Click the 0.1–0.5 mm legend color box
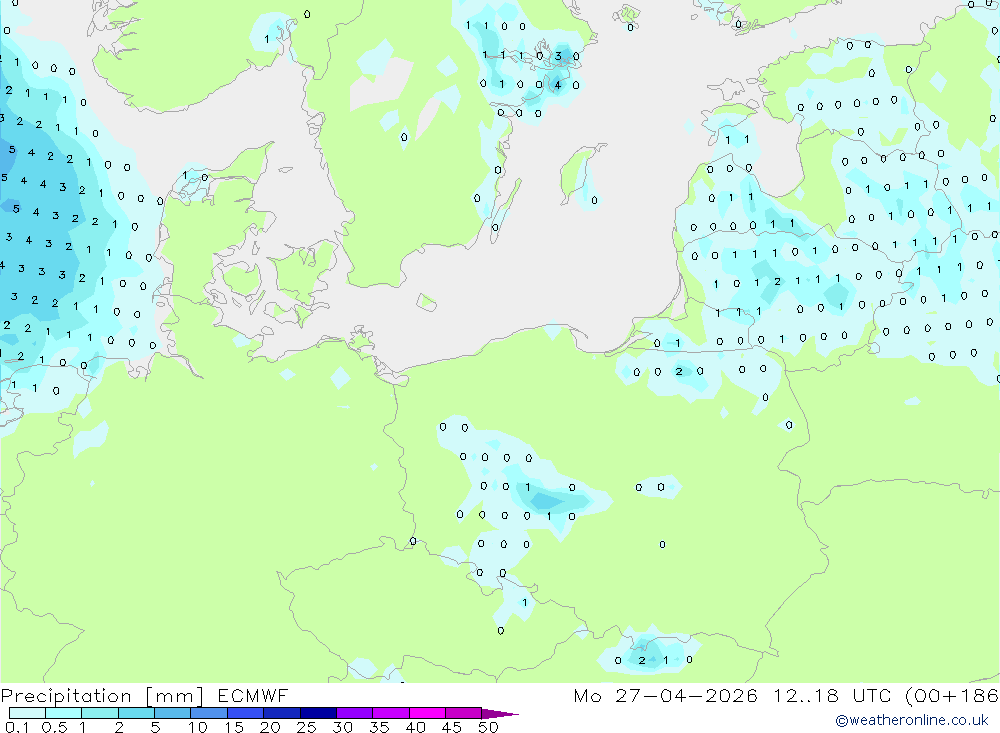This screenshot has height=733, width=1000. 27,713
